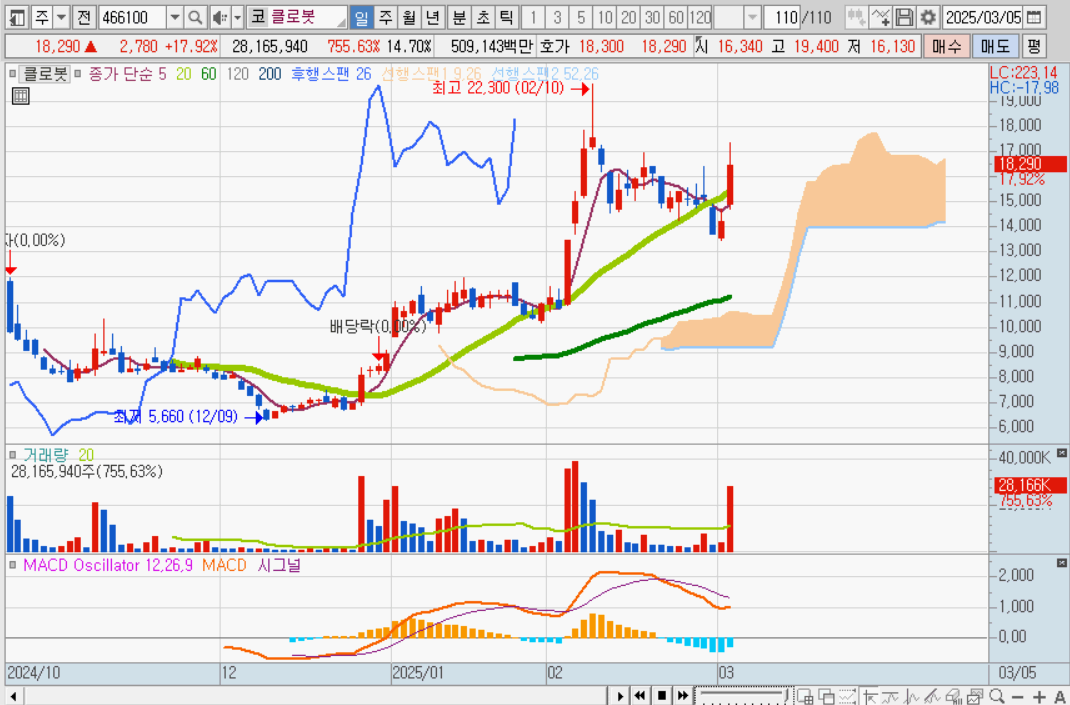Click the vertical line chart tool icon
Viewport: 1070px width, 705px height.
[912, 695]
